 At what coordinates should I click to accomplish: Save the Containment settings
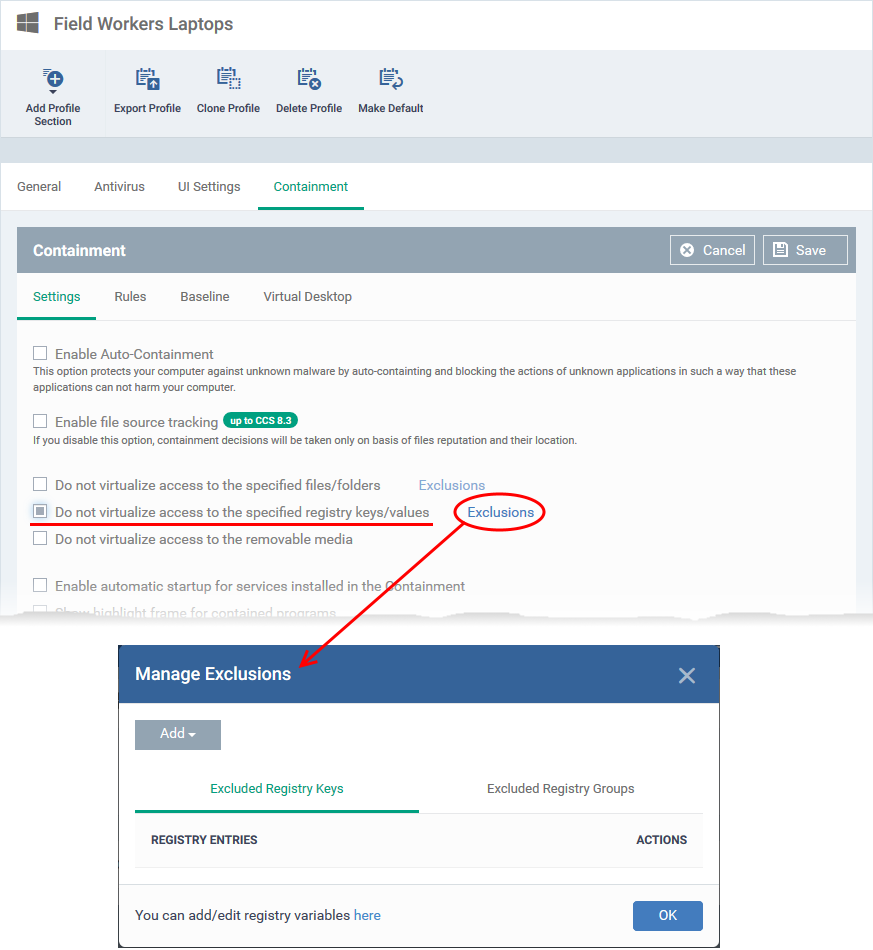tap(805, 250)
